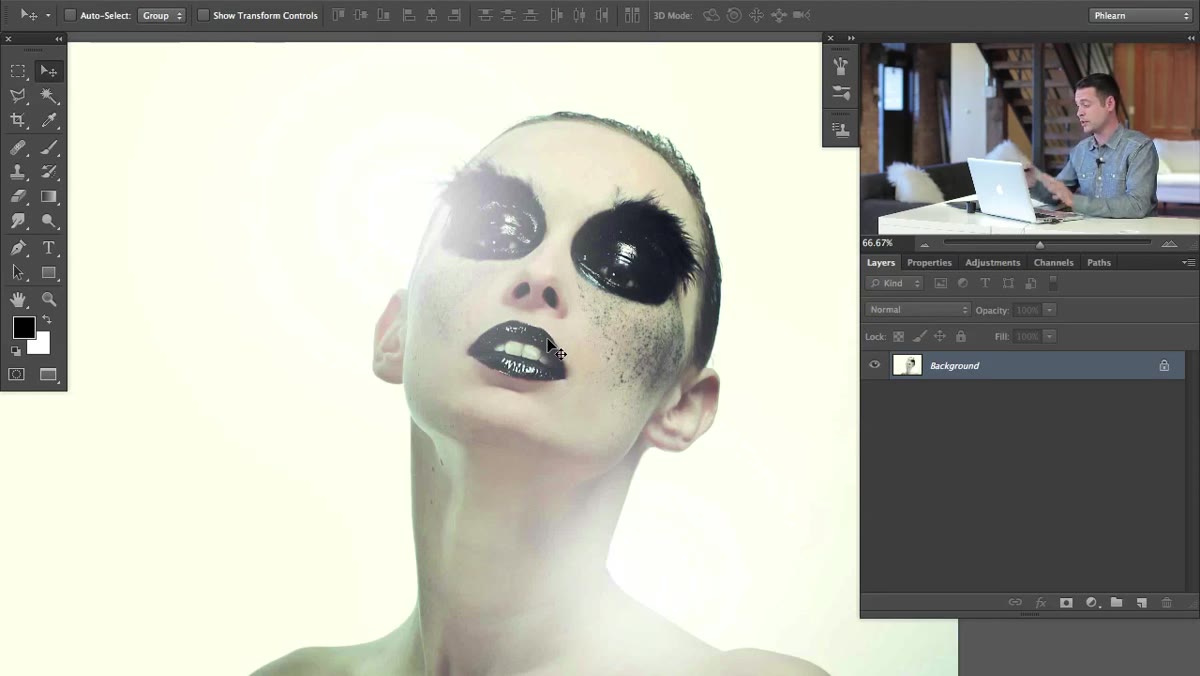This screenshot has width=1200, height=676.
Task: Select the Eyedropper tool
Action: click(x=48, y=120)
